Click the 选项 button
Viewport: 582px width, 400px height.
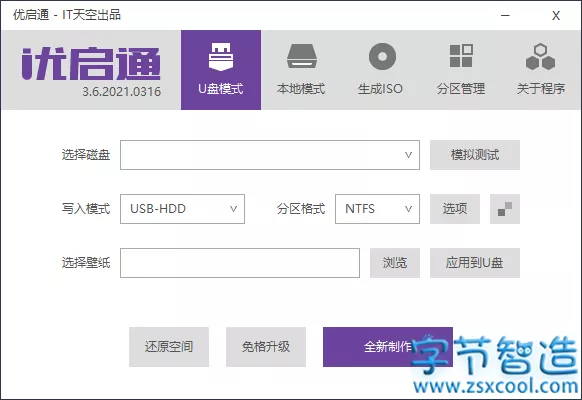coord(455,209)
